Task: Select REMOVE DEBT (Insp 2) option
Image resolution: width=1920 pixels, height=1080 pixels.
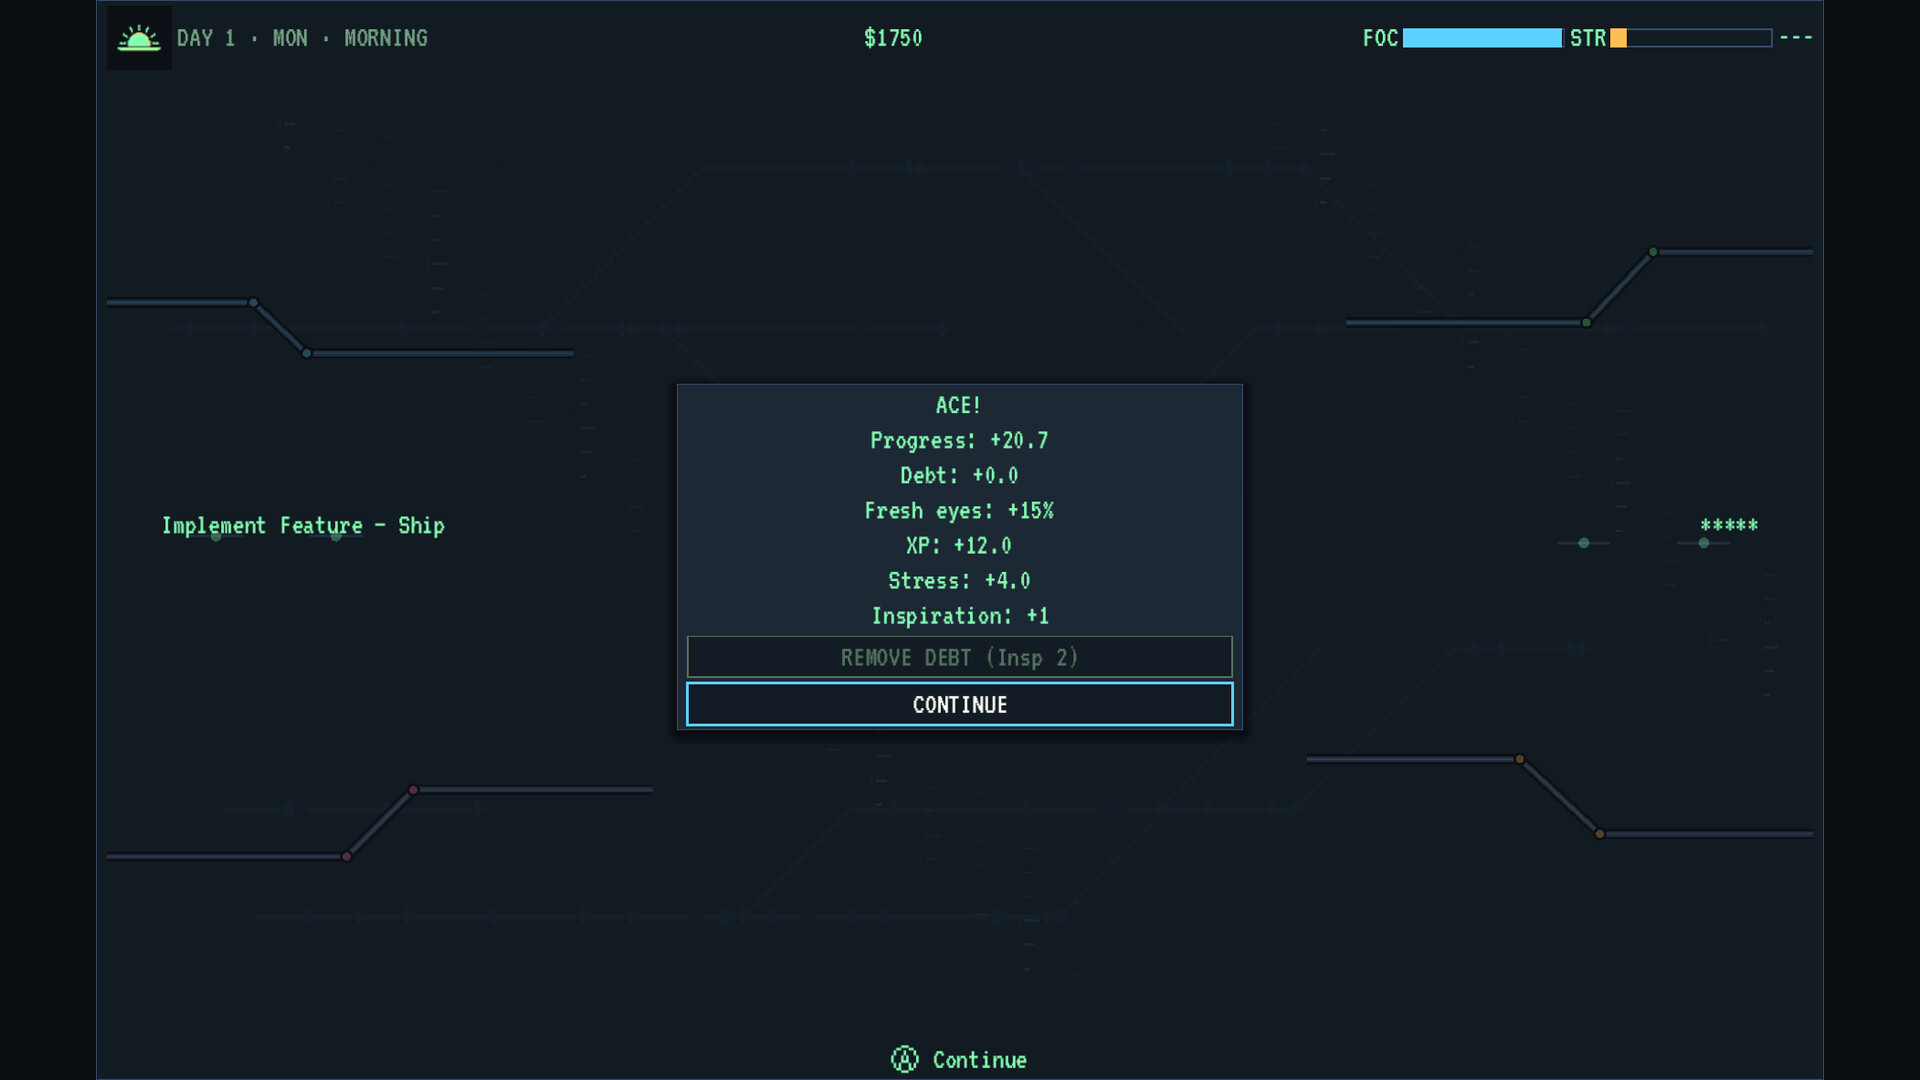Action: [960, 657]
